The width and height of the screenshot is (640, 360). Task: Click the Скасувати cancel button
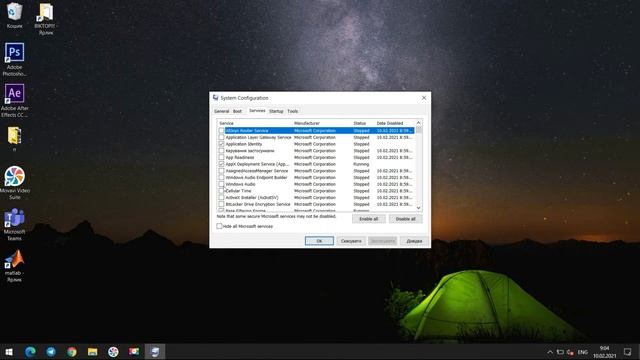[x=351, y=241]
